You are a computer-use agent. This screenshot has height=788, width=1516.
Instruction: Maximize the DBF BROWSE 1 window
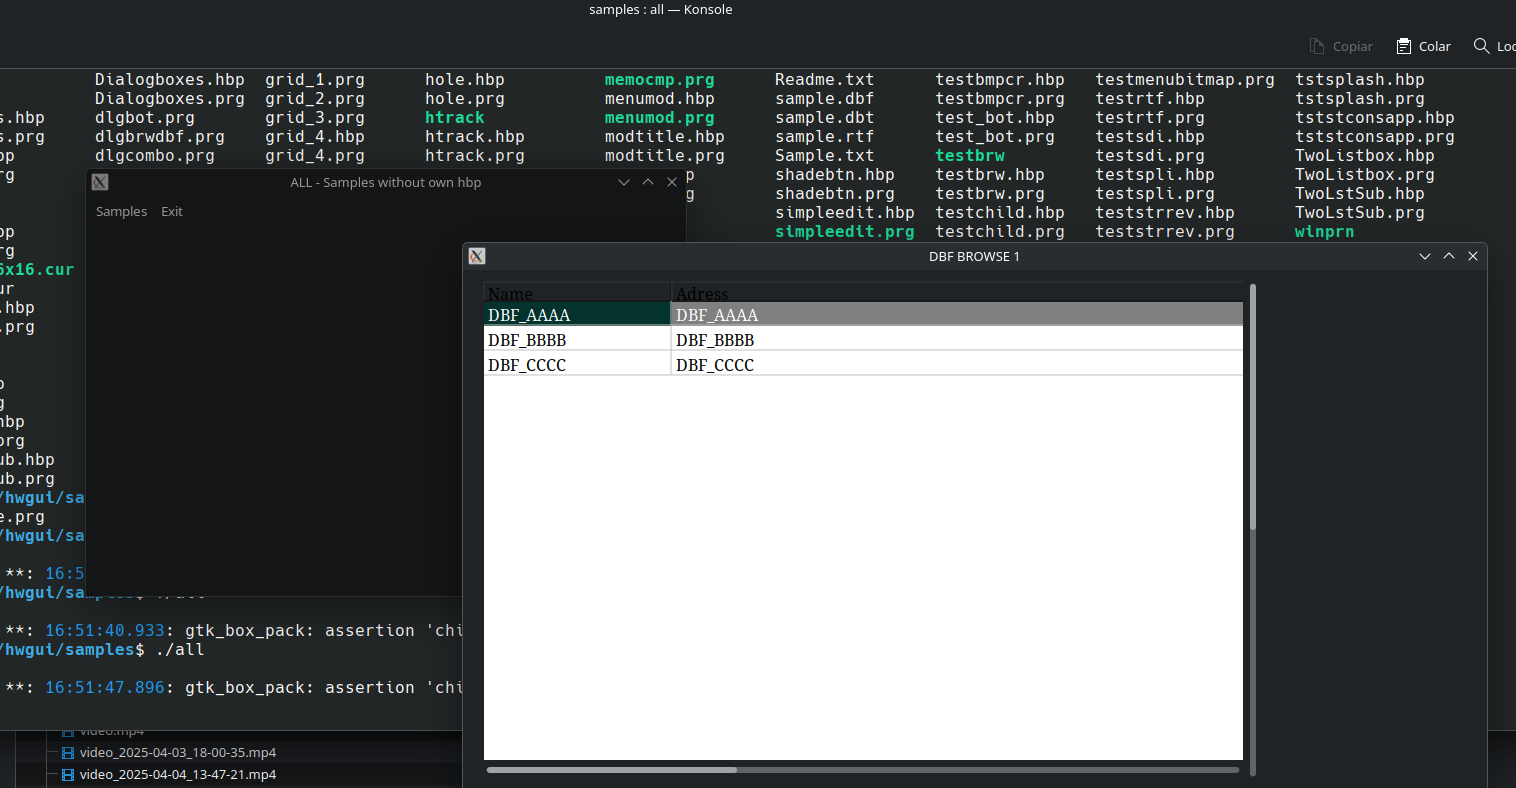coord(1449,256)
